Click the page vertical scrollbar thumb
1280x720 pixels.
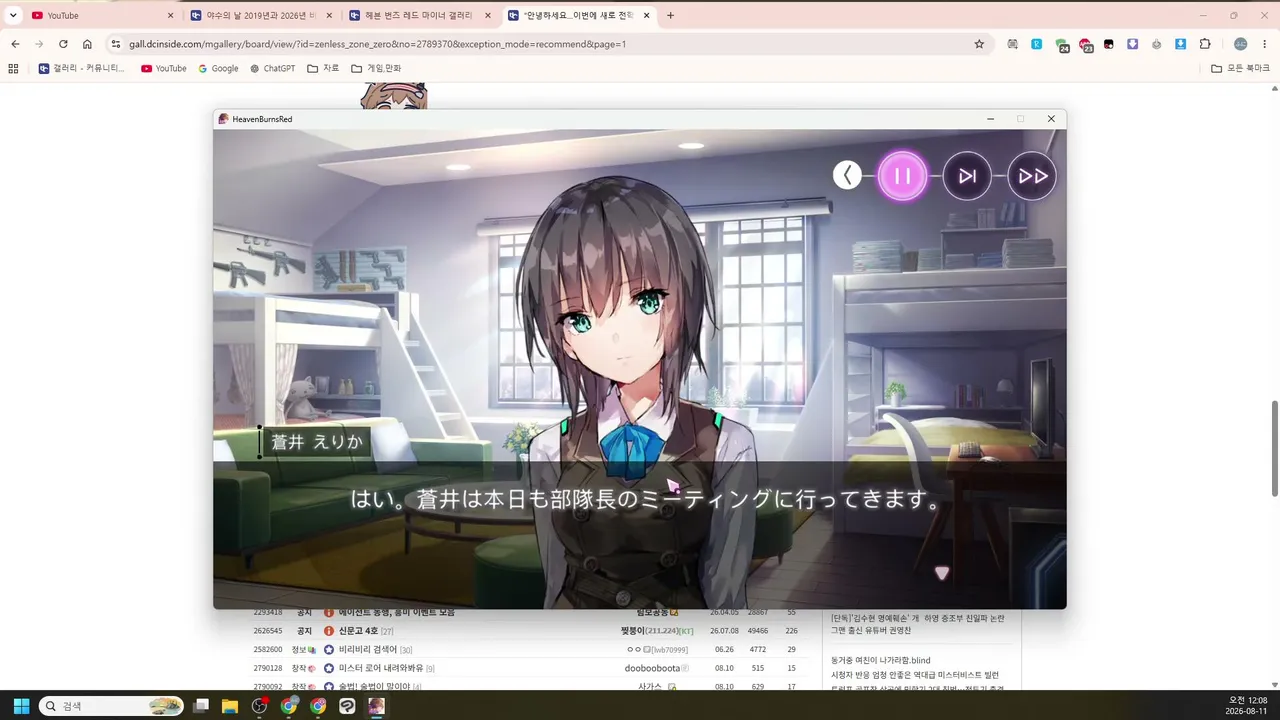point(1274,448)
